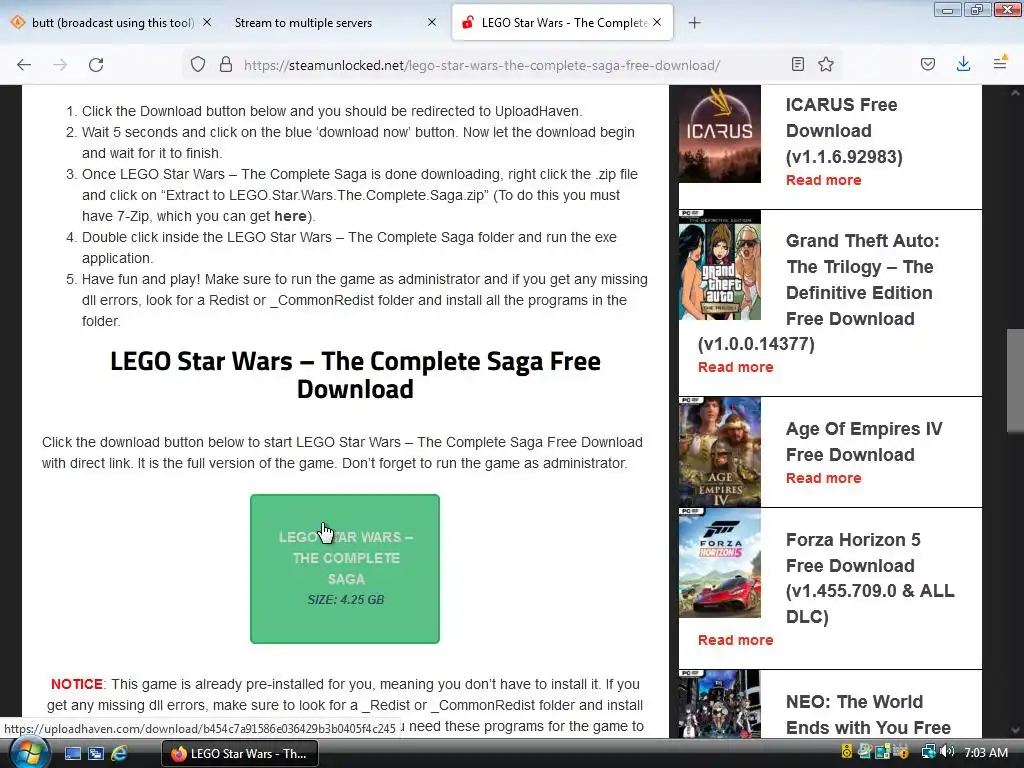Close the Stream to multiple servers tab
Viewport: 1024px width, 768px height.
tap(432, 22)
